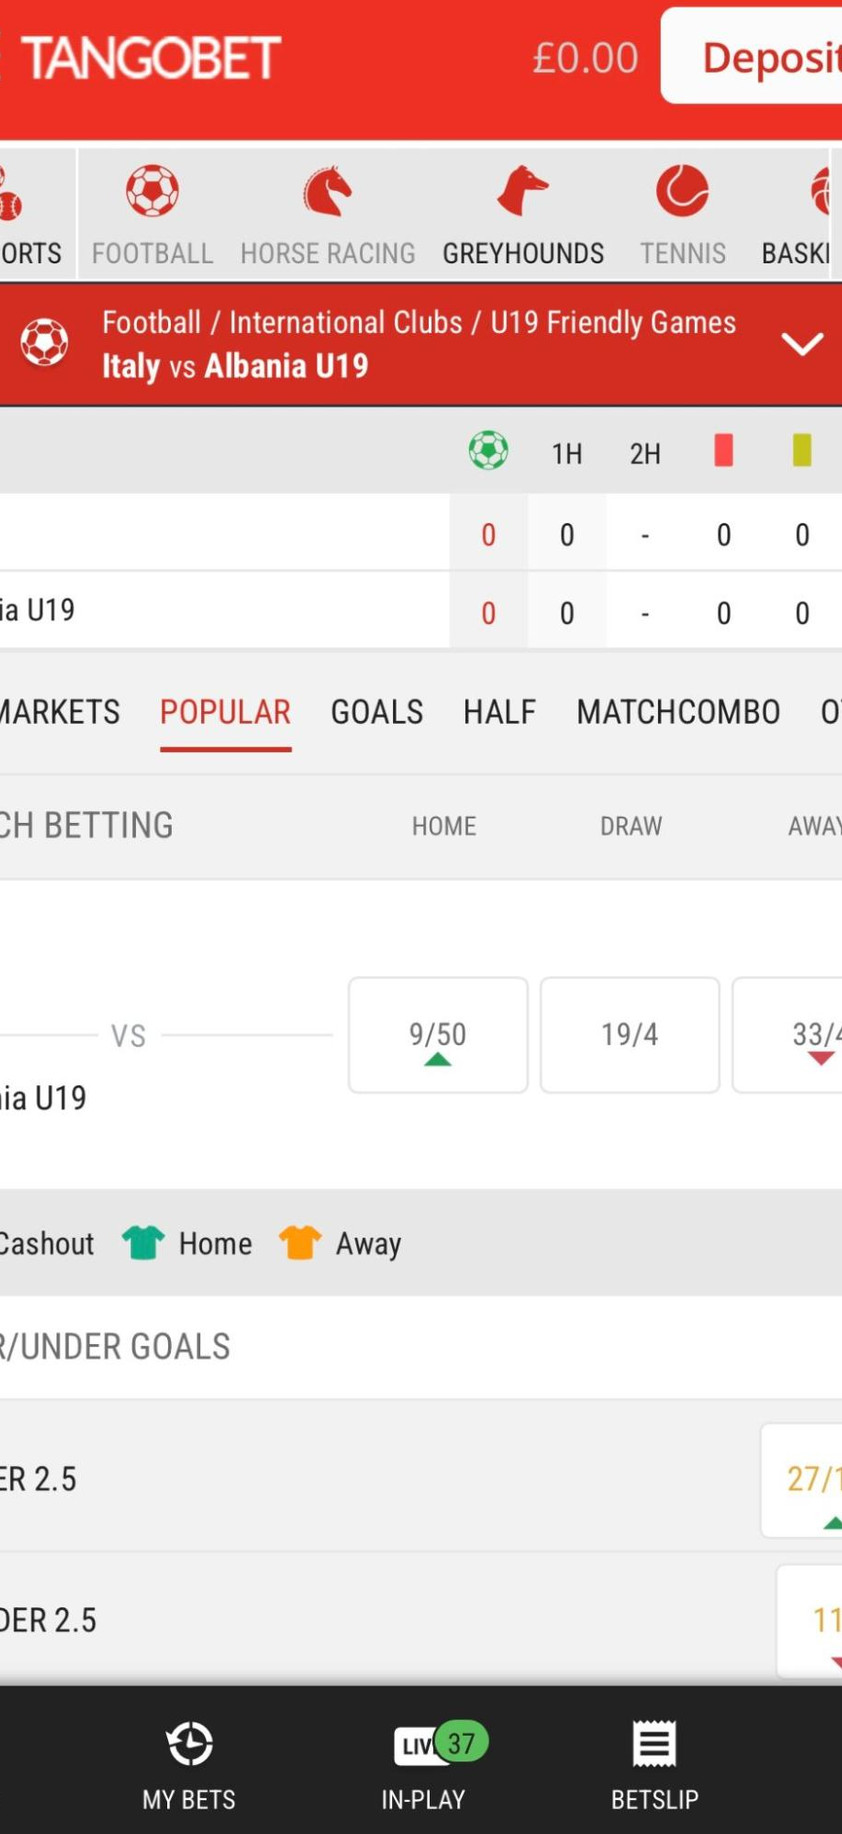Open the Betslip icon
This screenshot has width=842, height=1834.
point(655,1745)
